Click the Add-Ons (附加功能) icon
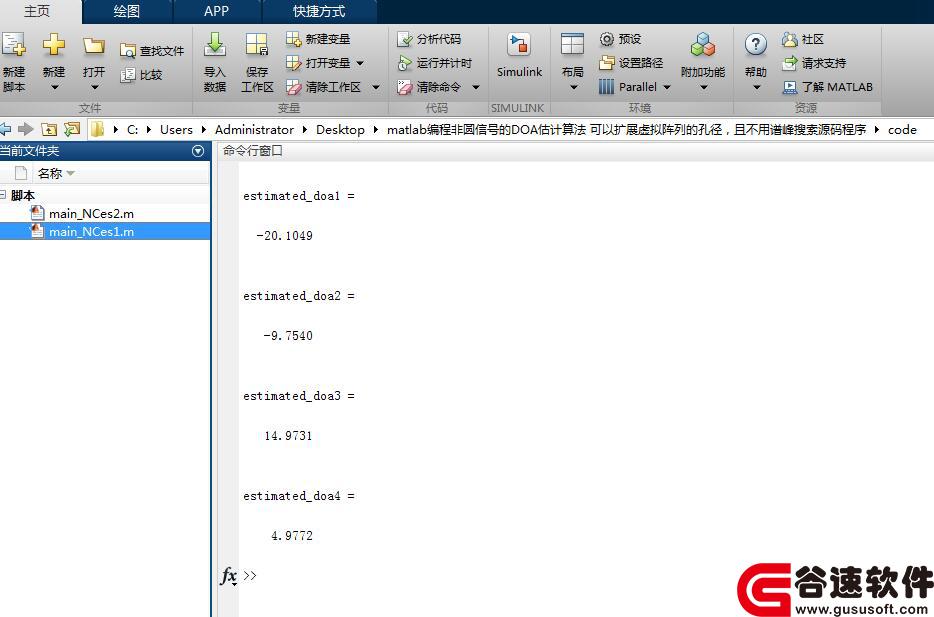This screenshot has width=934, height=617. pos(703,45)
